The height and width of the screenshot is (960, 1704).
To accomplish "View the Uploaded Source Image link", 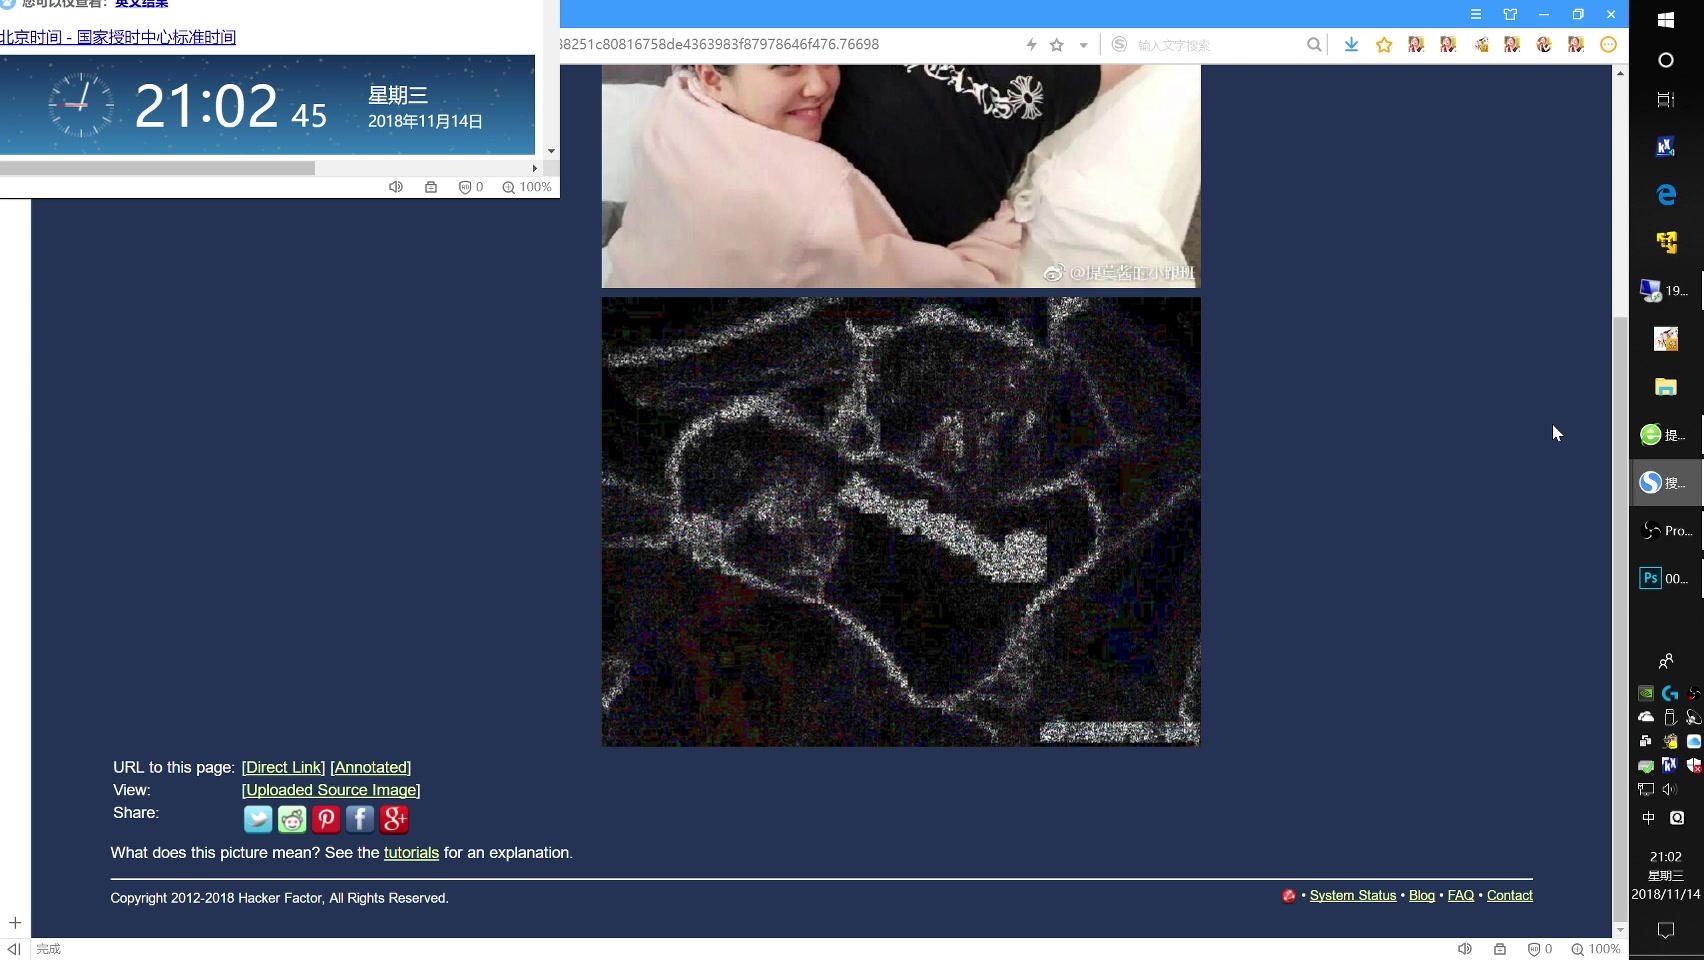I will click(x=331, y=790).
